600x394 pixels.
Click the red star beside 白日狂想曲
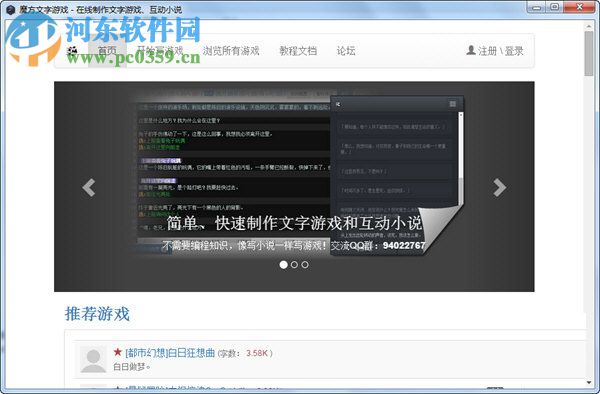(117, 352)
